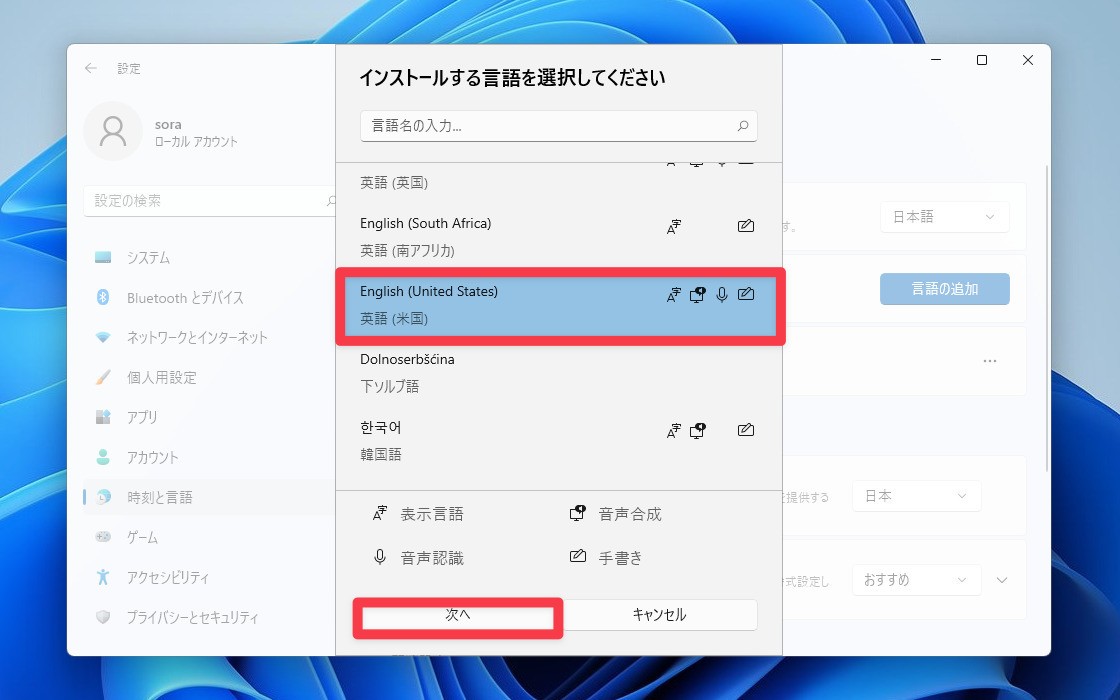Click the three-dot menu for the installed language

(x=990, y=361)
